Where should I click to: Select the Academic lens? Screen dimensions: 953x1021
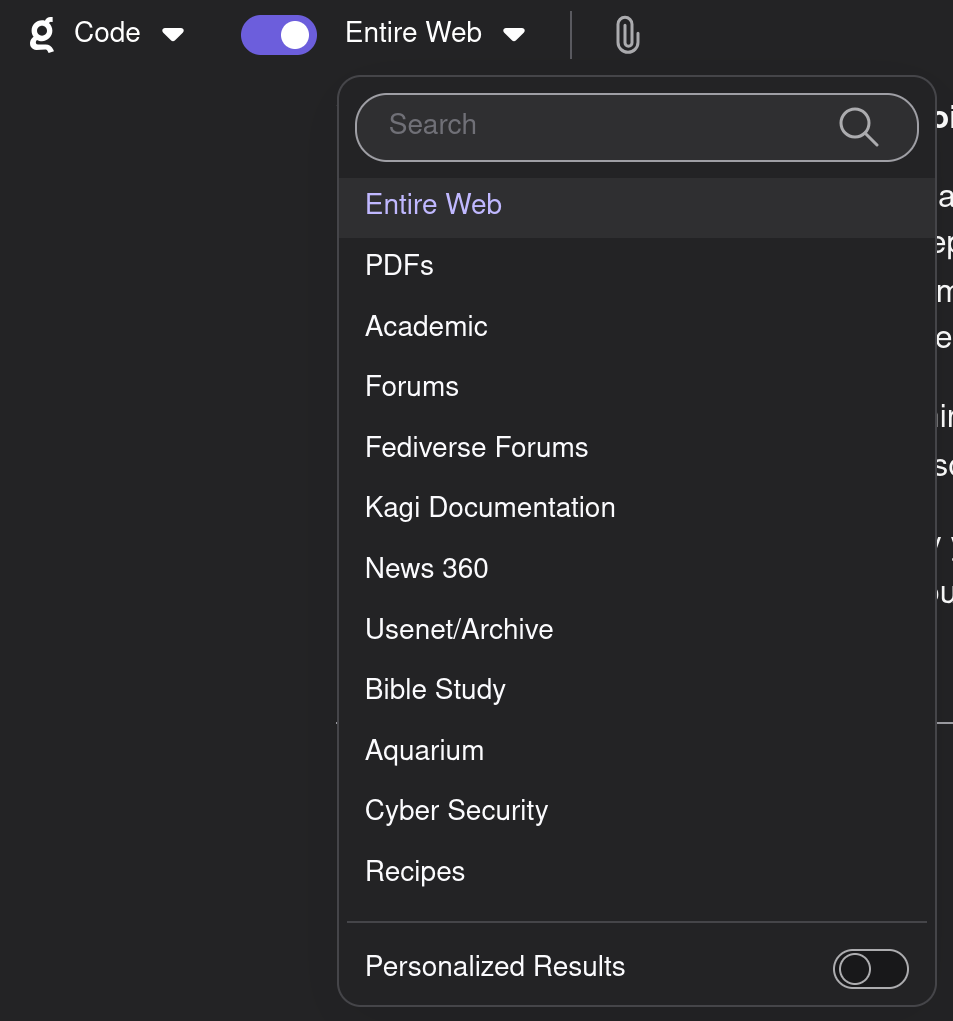click(x=426, y=326)
